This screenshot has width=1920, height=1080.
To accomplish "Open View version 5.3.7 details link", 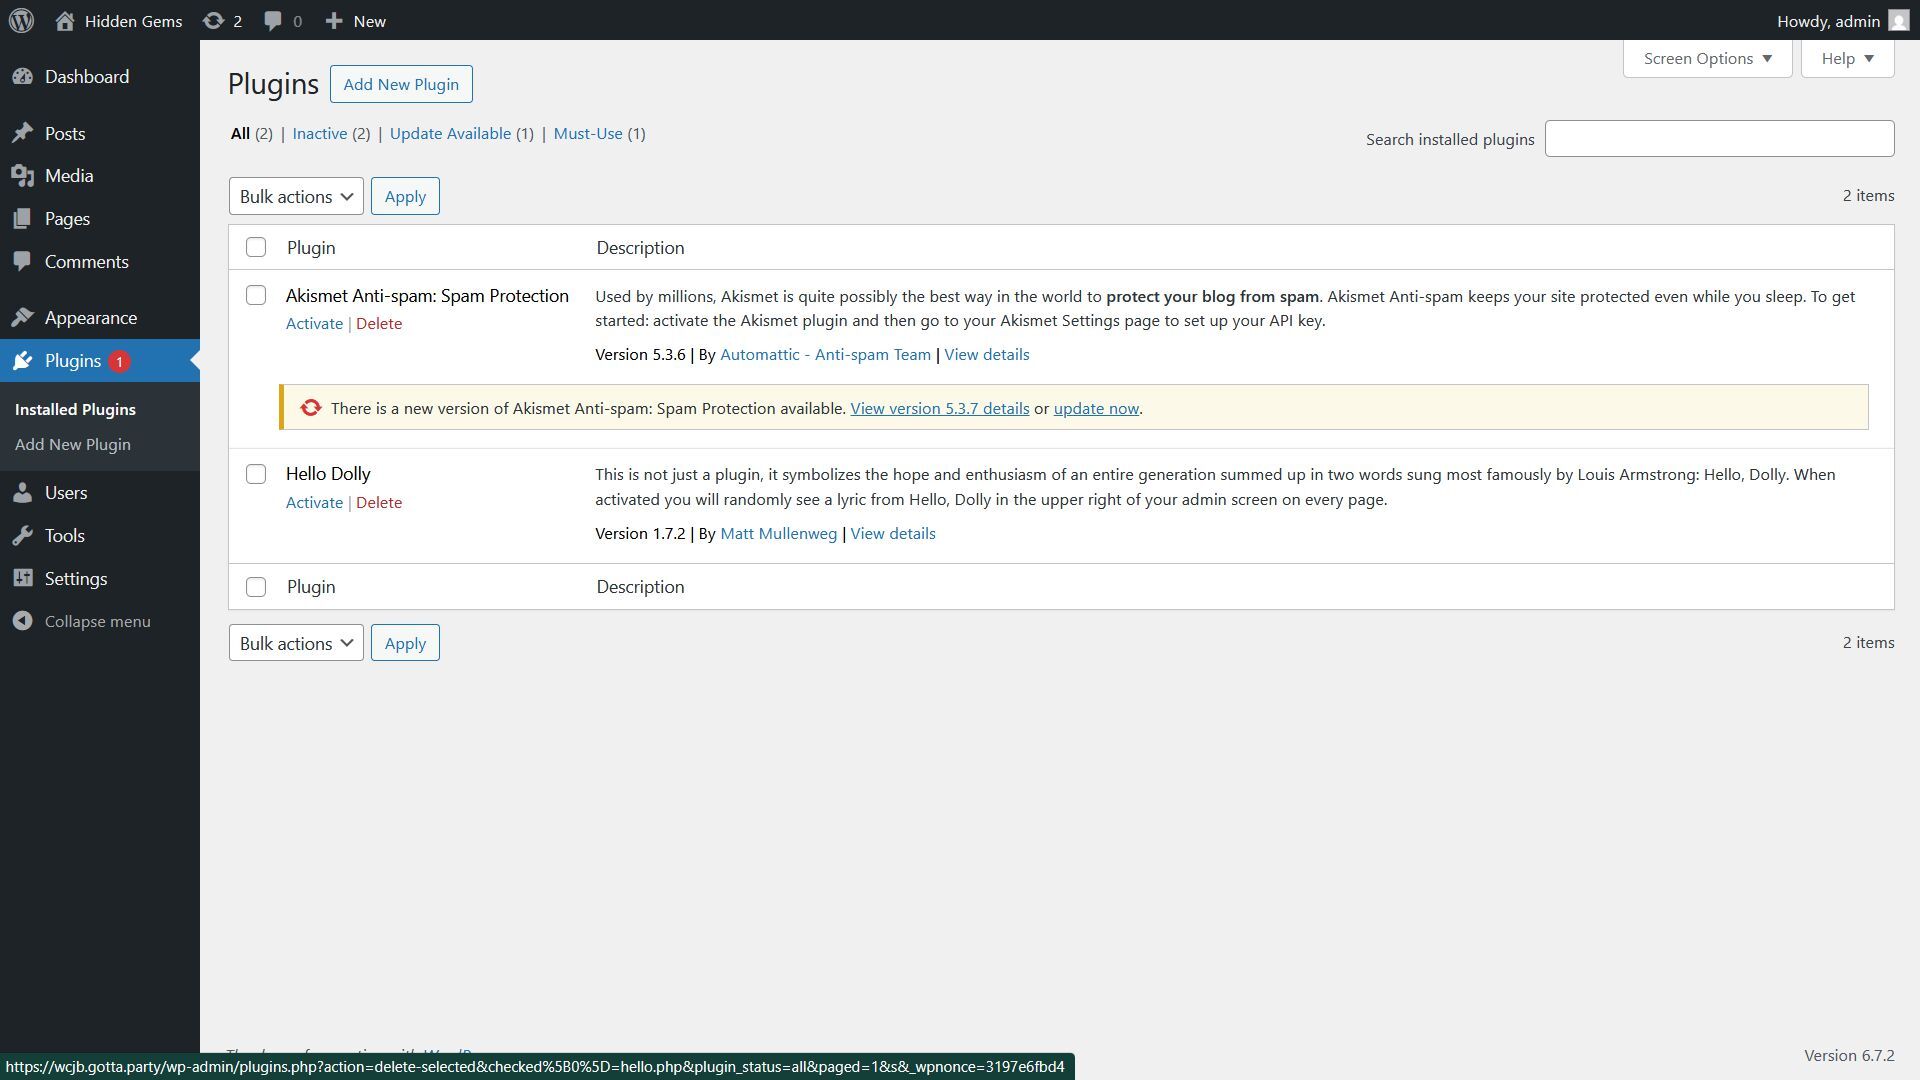I will click(x=939, y=408).
